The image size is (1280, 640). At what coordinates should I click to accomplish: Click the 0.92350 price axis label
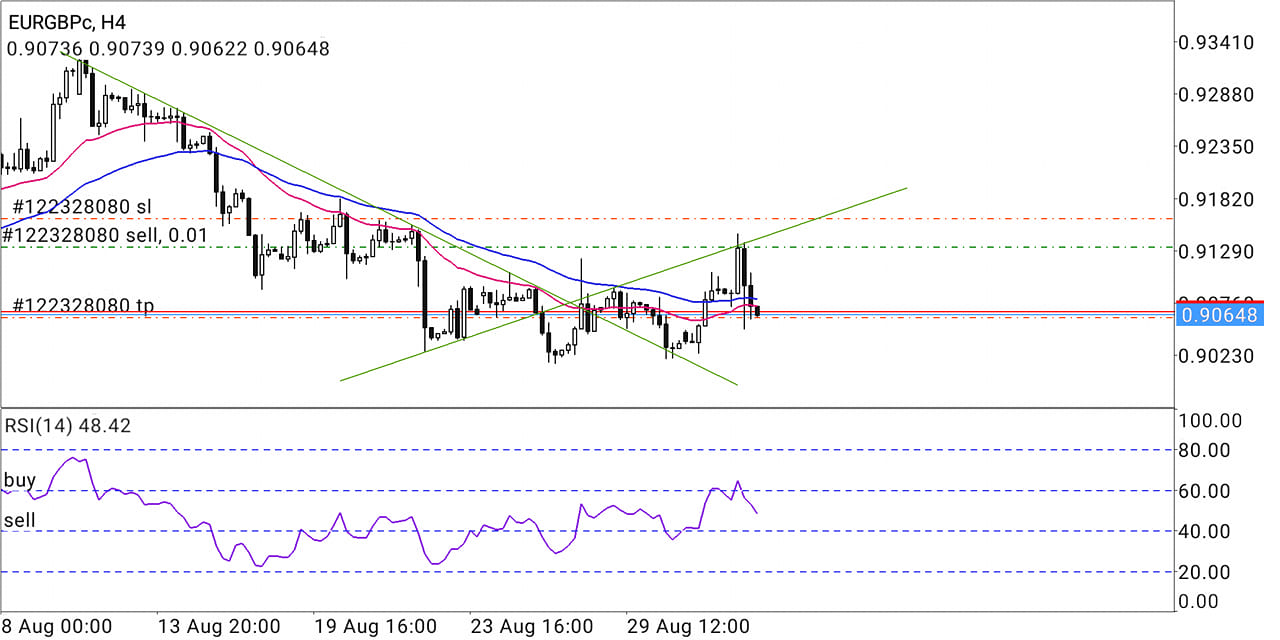[x=1216, y=147]
